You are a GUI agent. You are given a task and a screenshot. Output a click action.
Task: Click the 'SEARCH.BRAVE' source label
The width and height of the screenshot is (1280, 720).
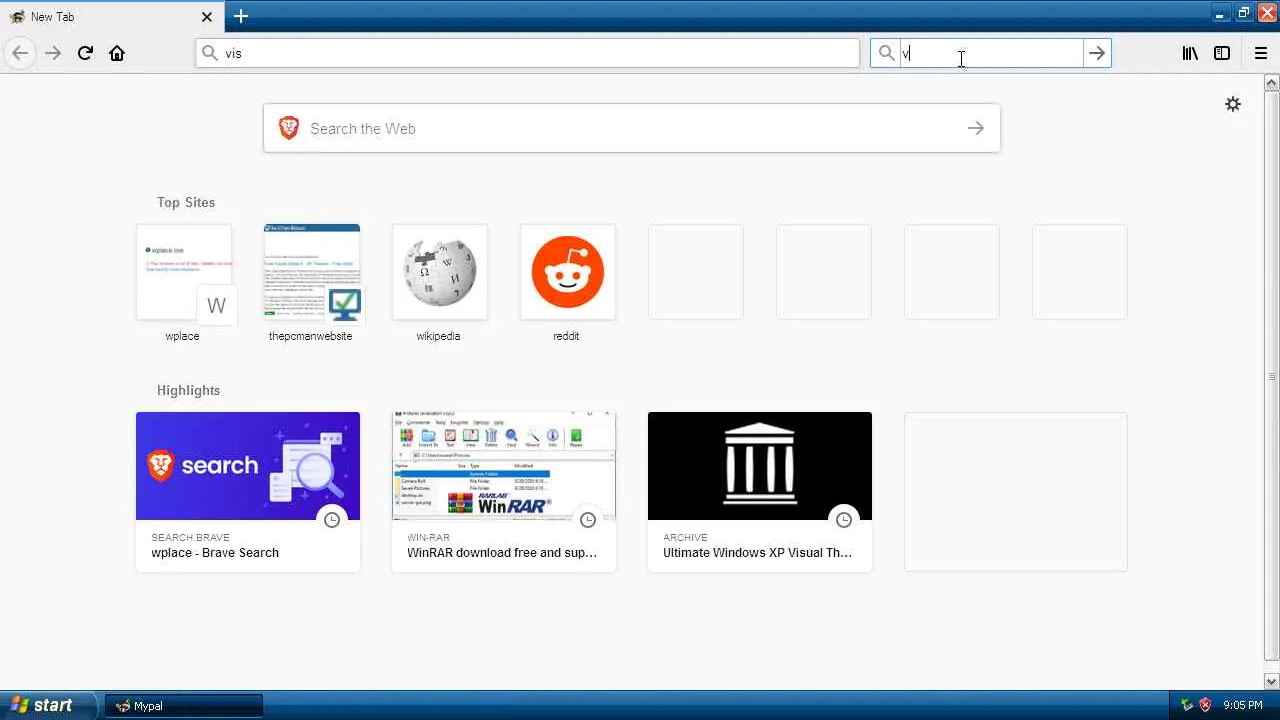190,537
